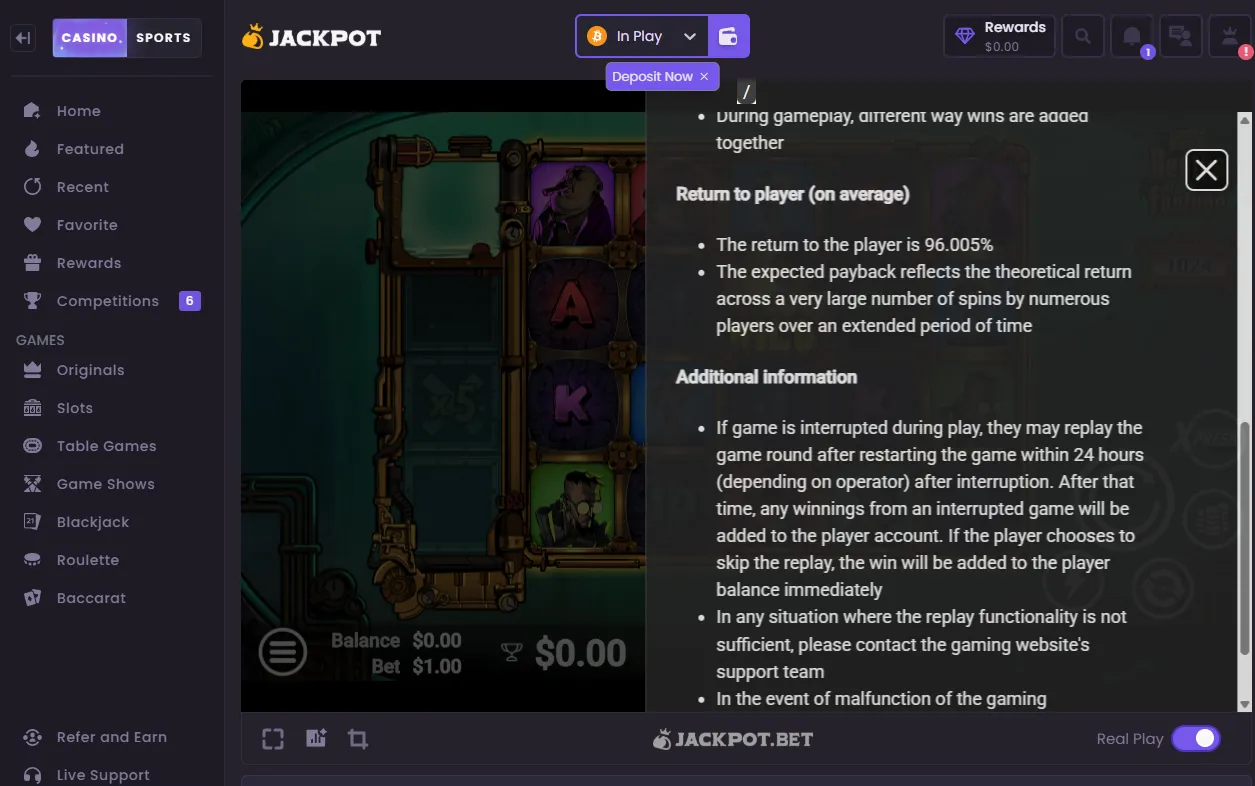This screenshot has width=1255, height=786.
Task: Open game stats chart icon
Action: [316, 739]
